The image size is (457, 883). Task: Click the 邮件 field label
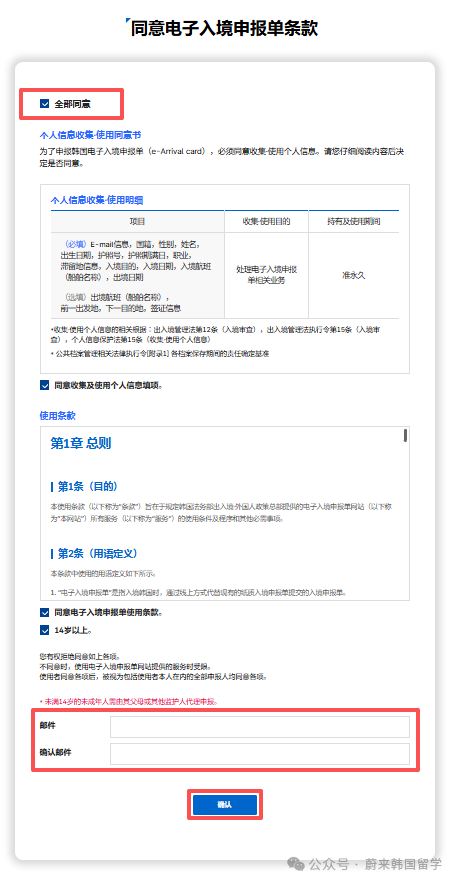[47, 726]
